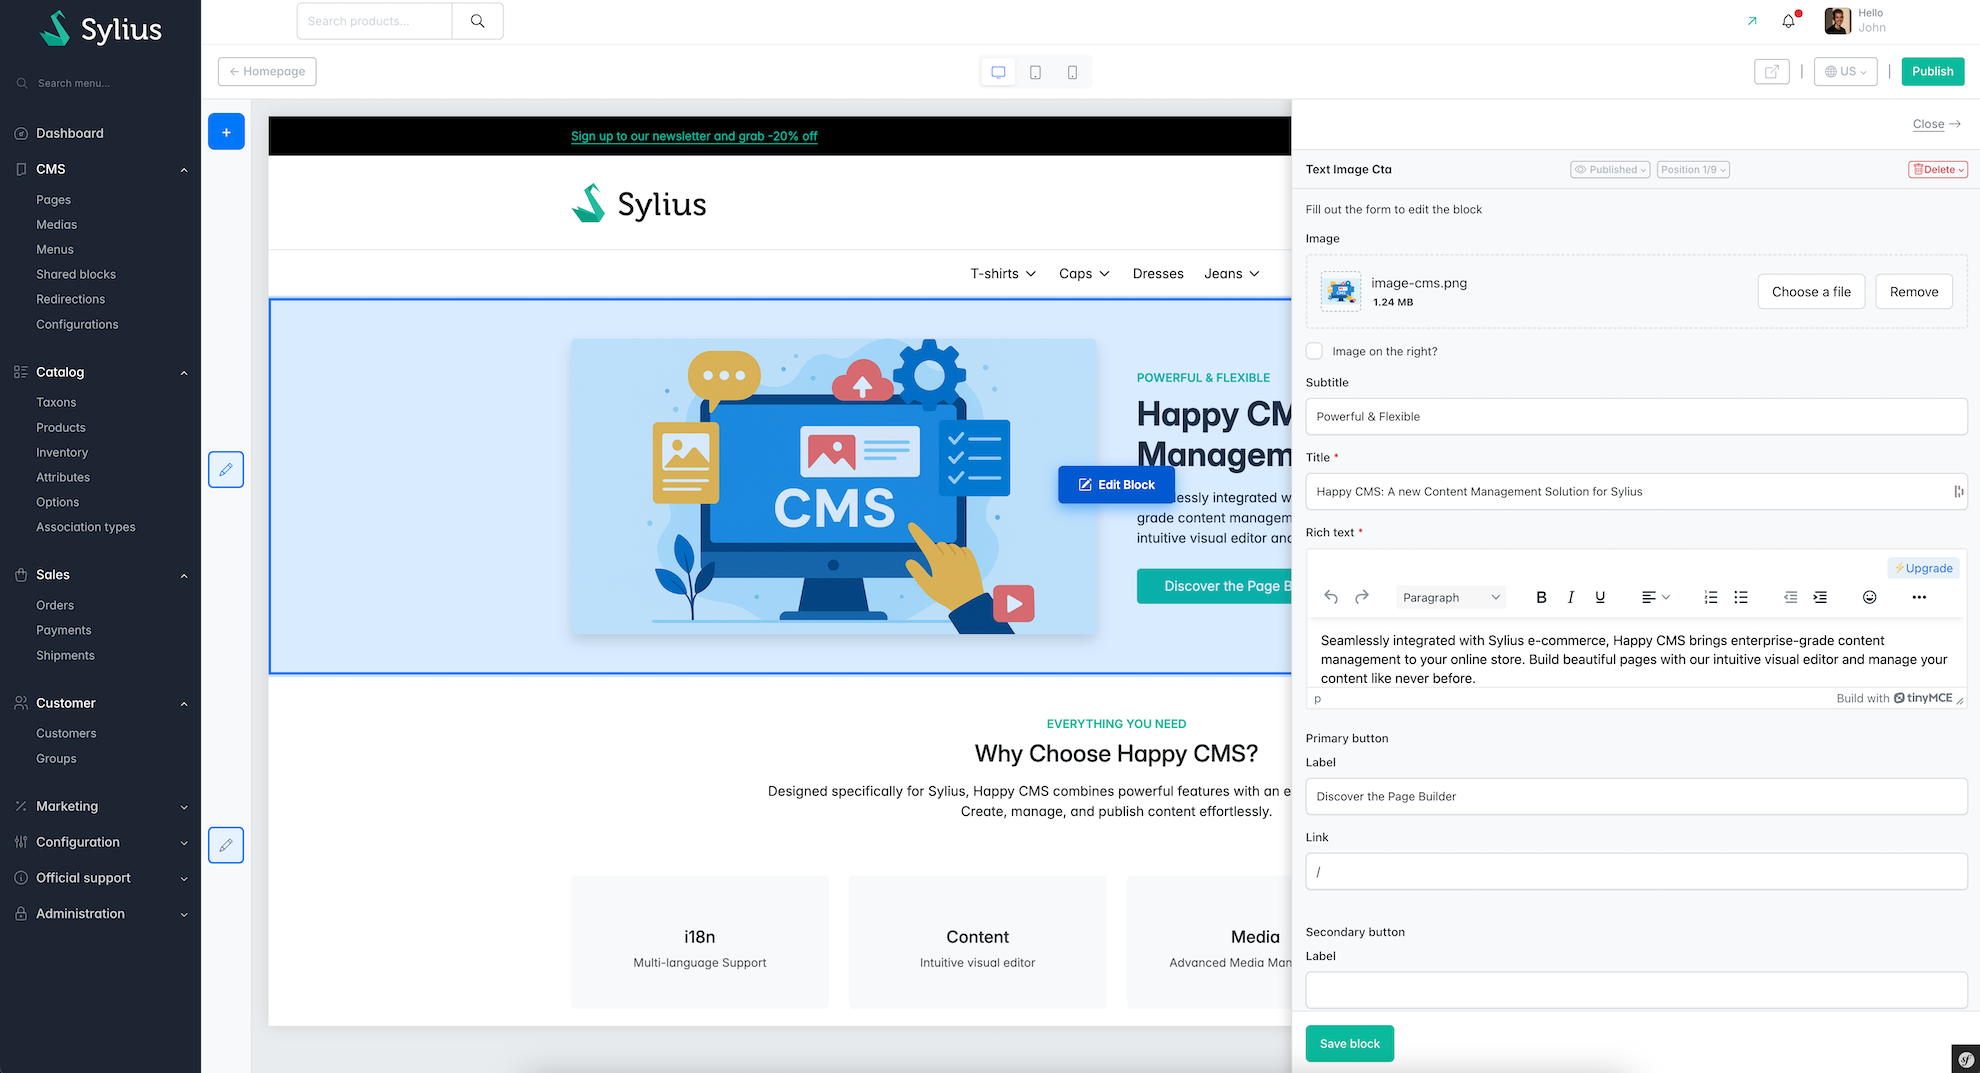The width and height of the screenshot is (1980, 1073).
Task: Open the T-shirts storefront menu
Action: pos(1003,274)
